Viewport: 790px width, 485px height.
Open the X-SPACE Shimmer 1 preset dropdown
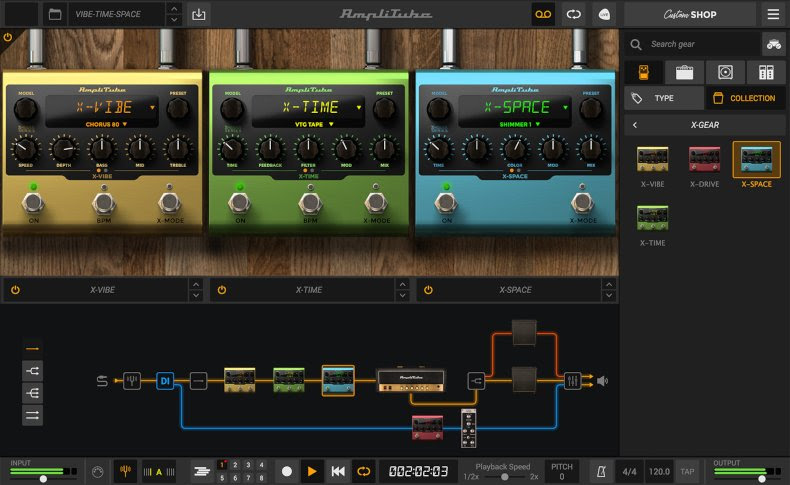coord(515,124)
